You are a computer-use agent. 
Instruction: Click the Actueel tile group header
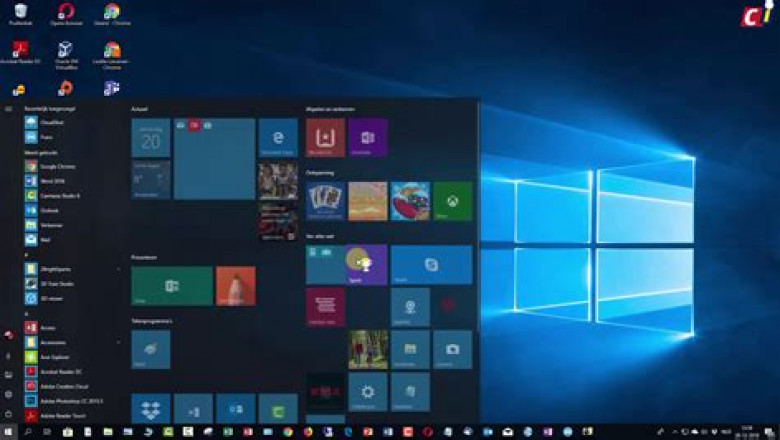pos(139,109)
